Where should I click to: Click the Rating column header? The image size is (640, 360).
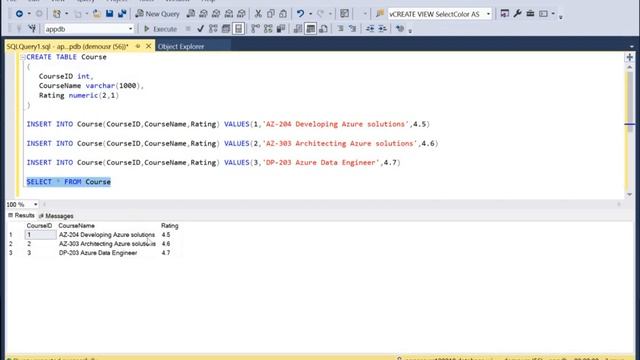169,226
